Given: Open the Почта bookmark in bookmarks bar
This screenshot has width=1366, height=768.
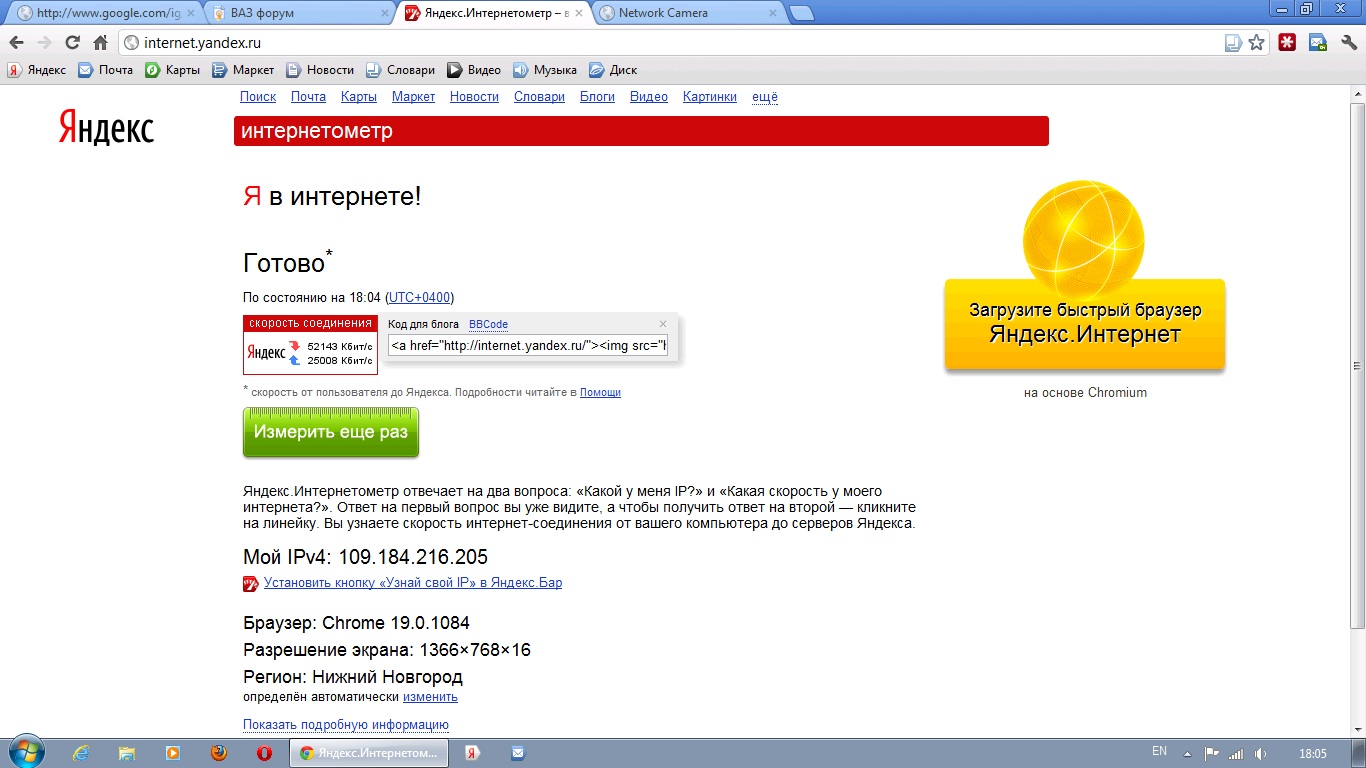Looking at the screenshot, I should (105, 70).
